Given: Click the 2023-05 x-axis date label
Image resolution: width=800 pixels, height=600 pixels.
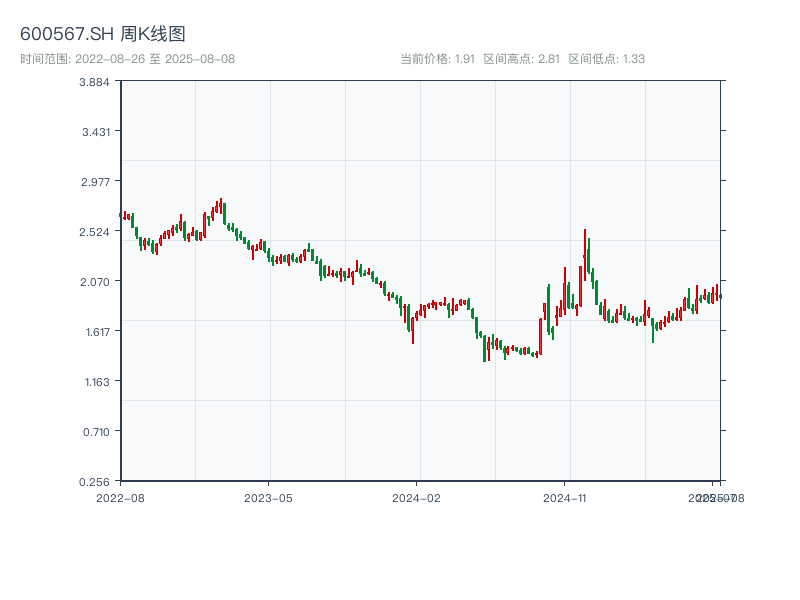Looking at the screenshot, I should (x=268, y=497).
